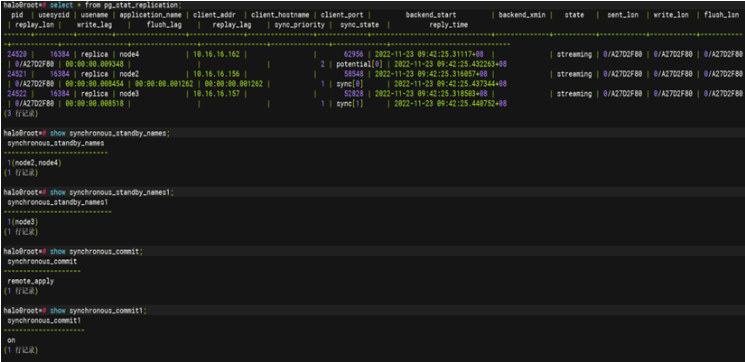This screenshot has height=362, width=745.
Task: Click client address 10.16.16.156
Action: click(x=216, y=74)
